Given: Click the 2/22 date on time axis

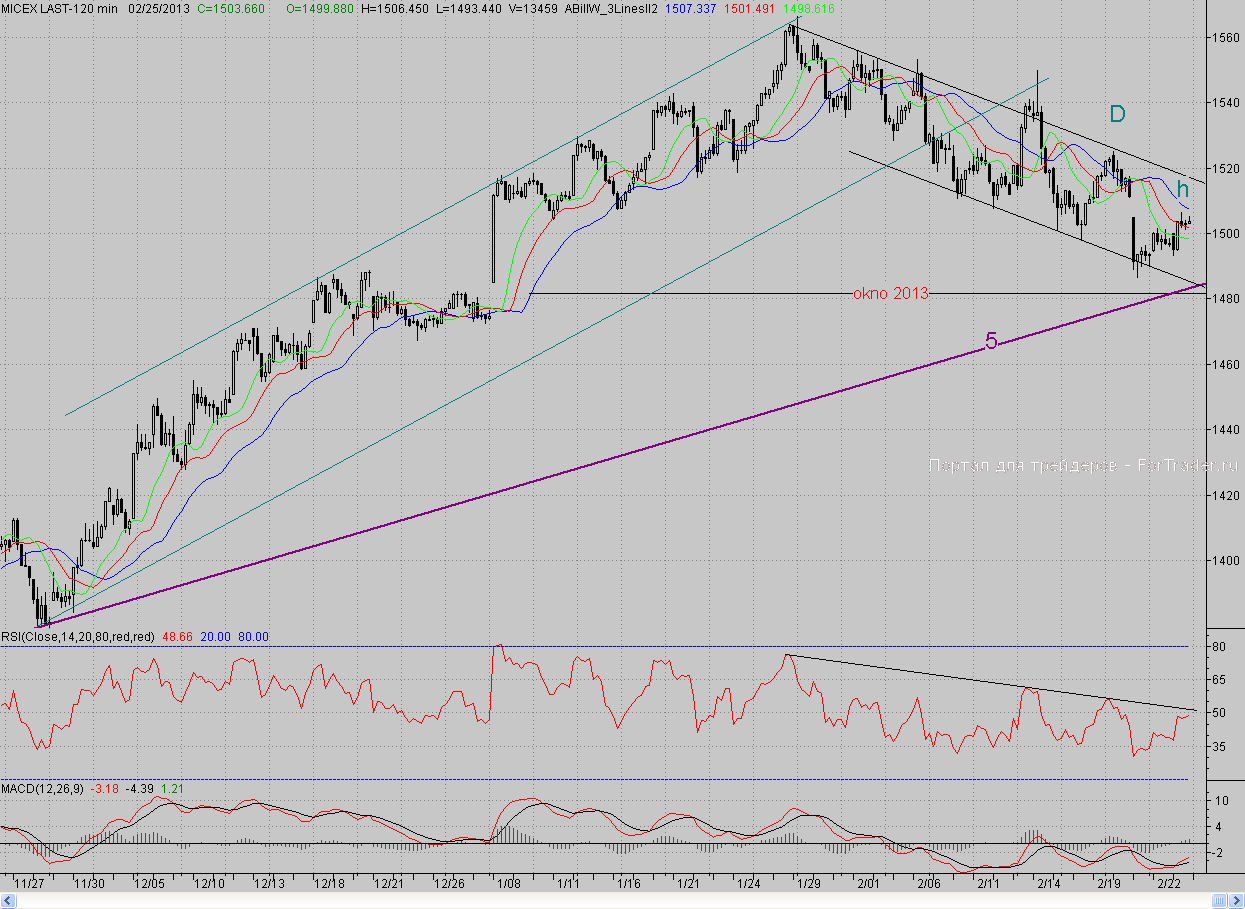Looking at the screenshot, I should (1169, 884).
